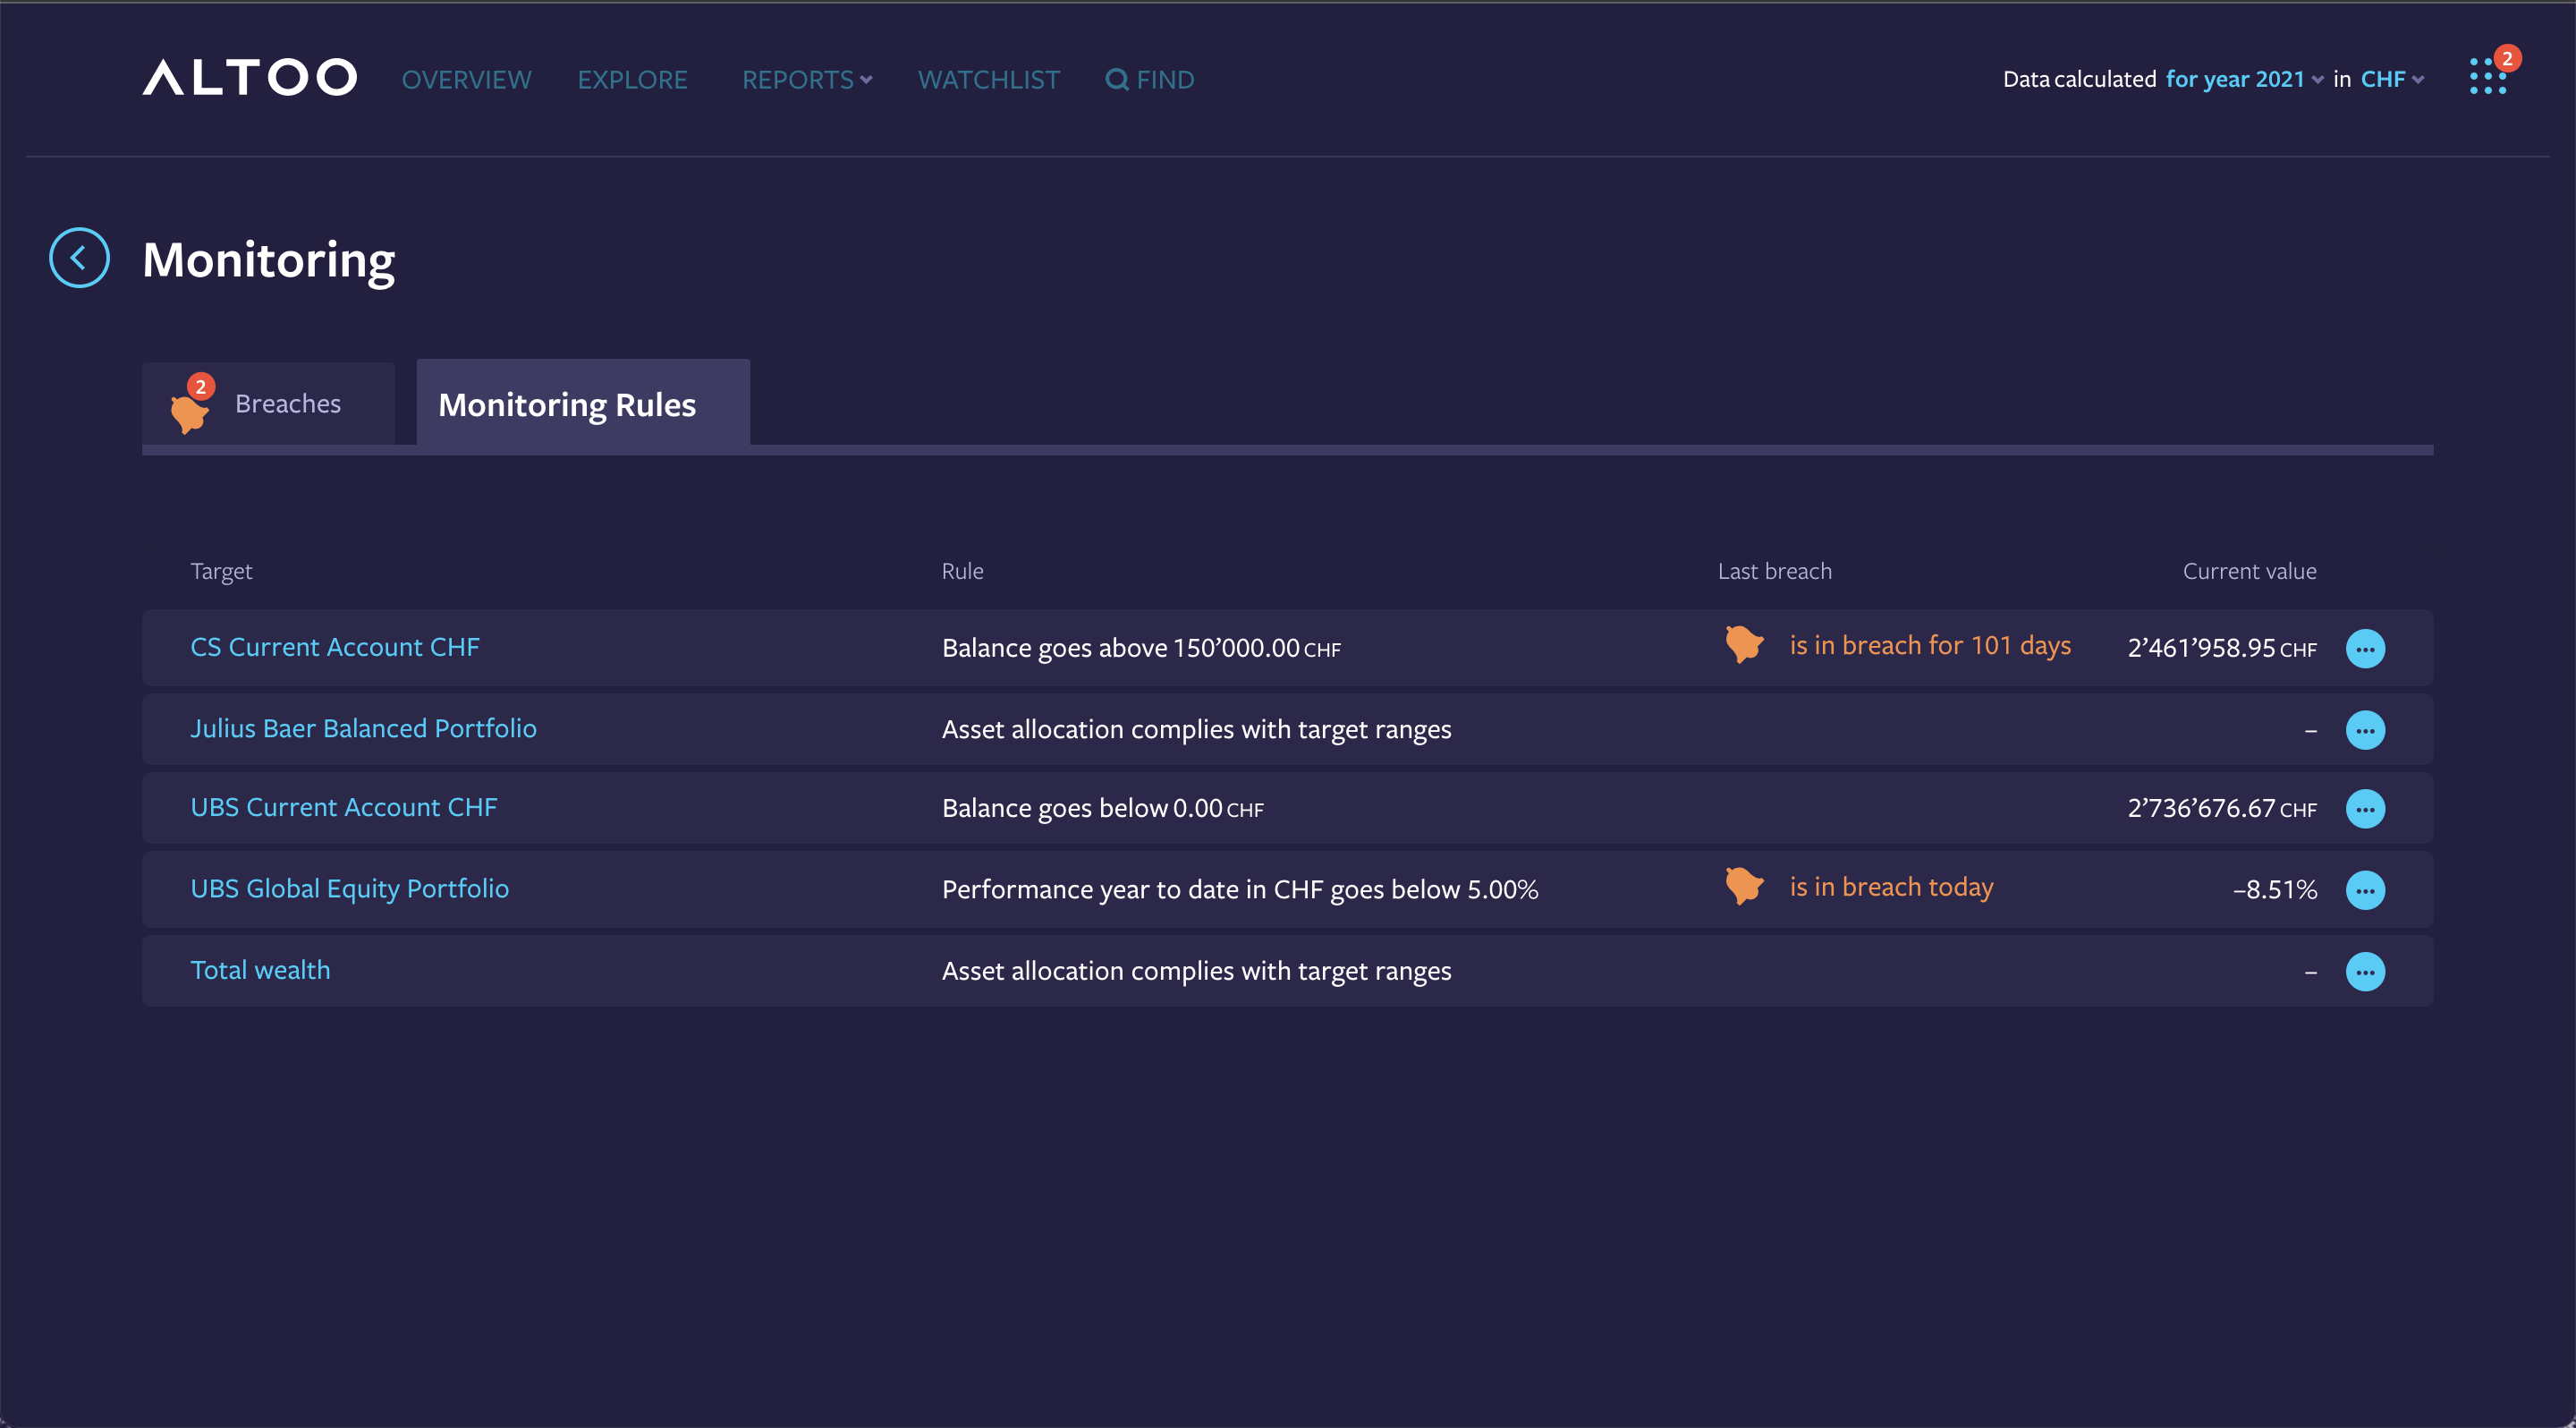Screen dimensions: 2576x1428
Task: Open Julius Baer Balanced Portfolio link
Action: pyautogui.click(x=364, y=728)
